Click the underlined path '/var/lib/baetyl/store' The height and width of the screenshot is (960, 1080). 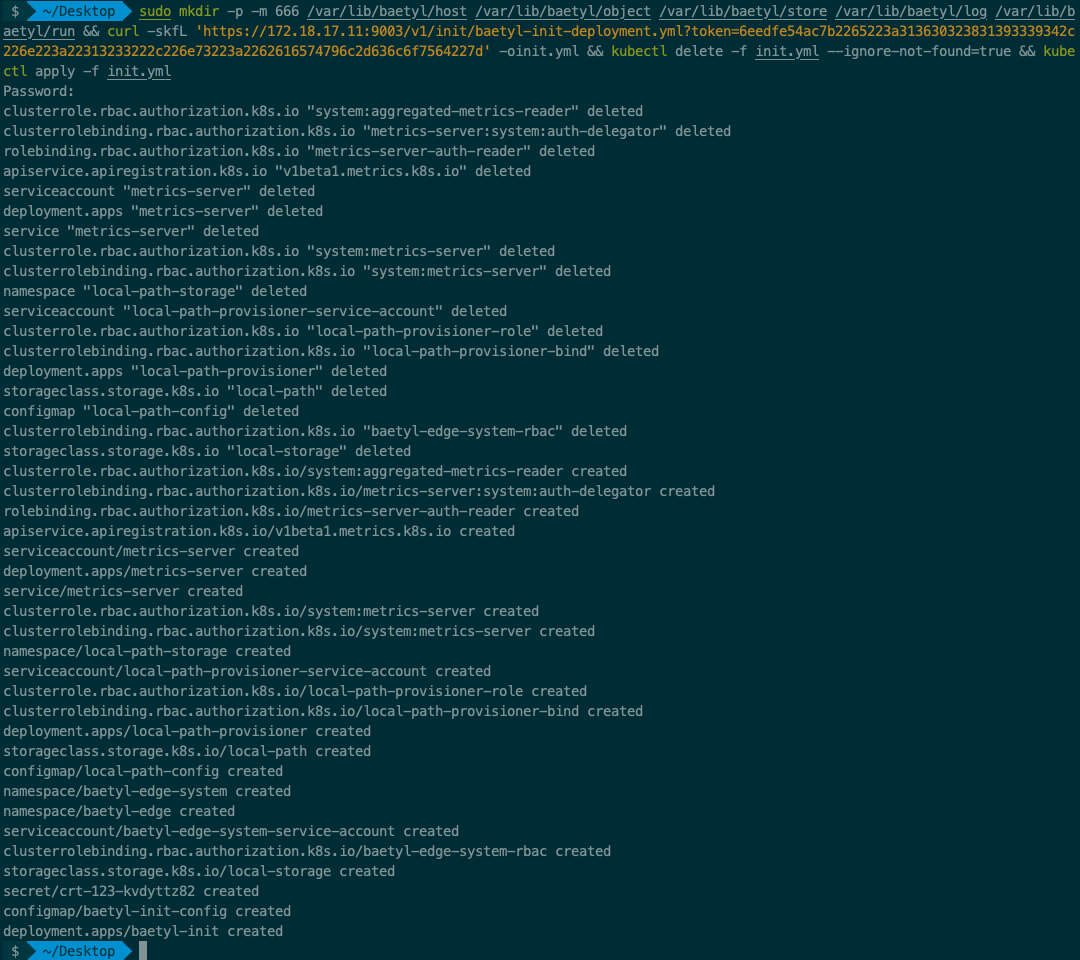(x=743, y=12)
